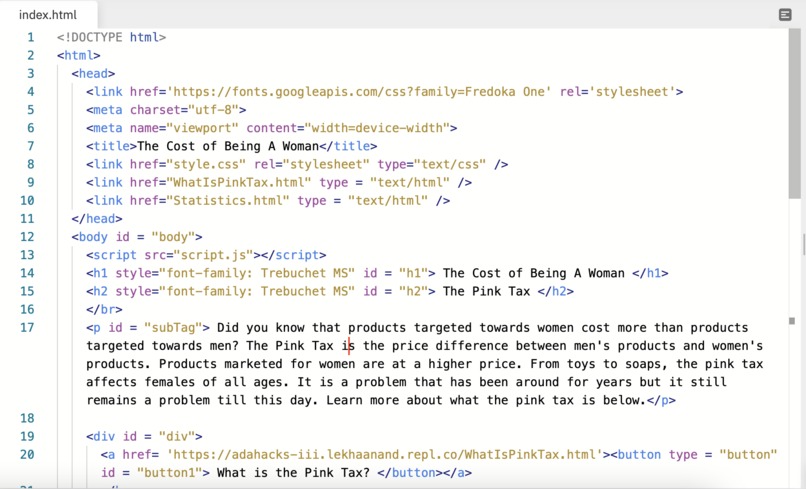Click the vertical scrollbar thumb
This screenshot has width=806, height=489.
(795, 113)
